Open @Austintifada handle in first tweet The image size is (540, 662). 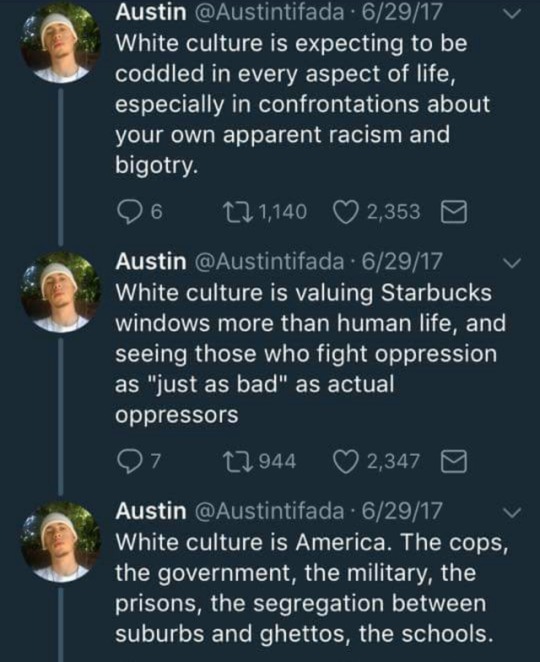pyautogui.click(x=269, y=12)
